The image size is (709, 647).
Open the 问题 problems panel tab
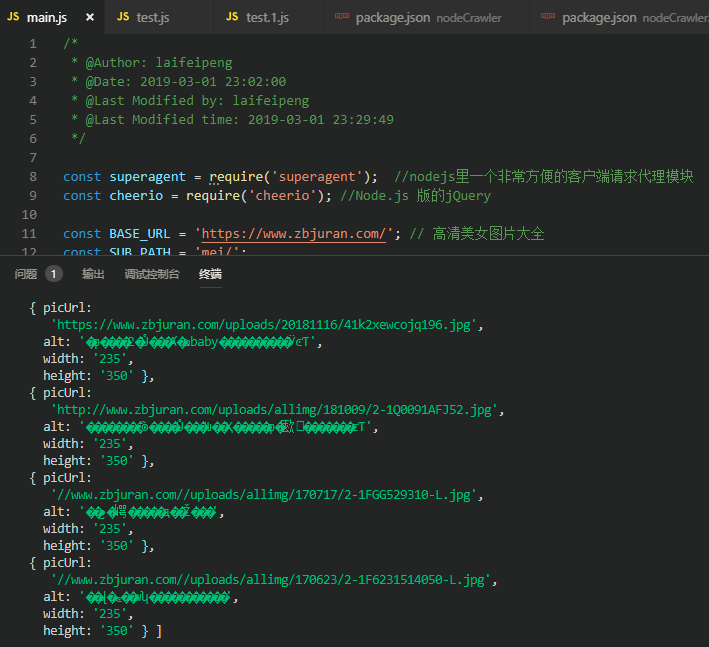[x=26, y=274]
